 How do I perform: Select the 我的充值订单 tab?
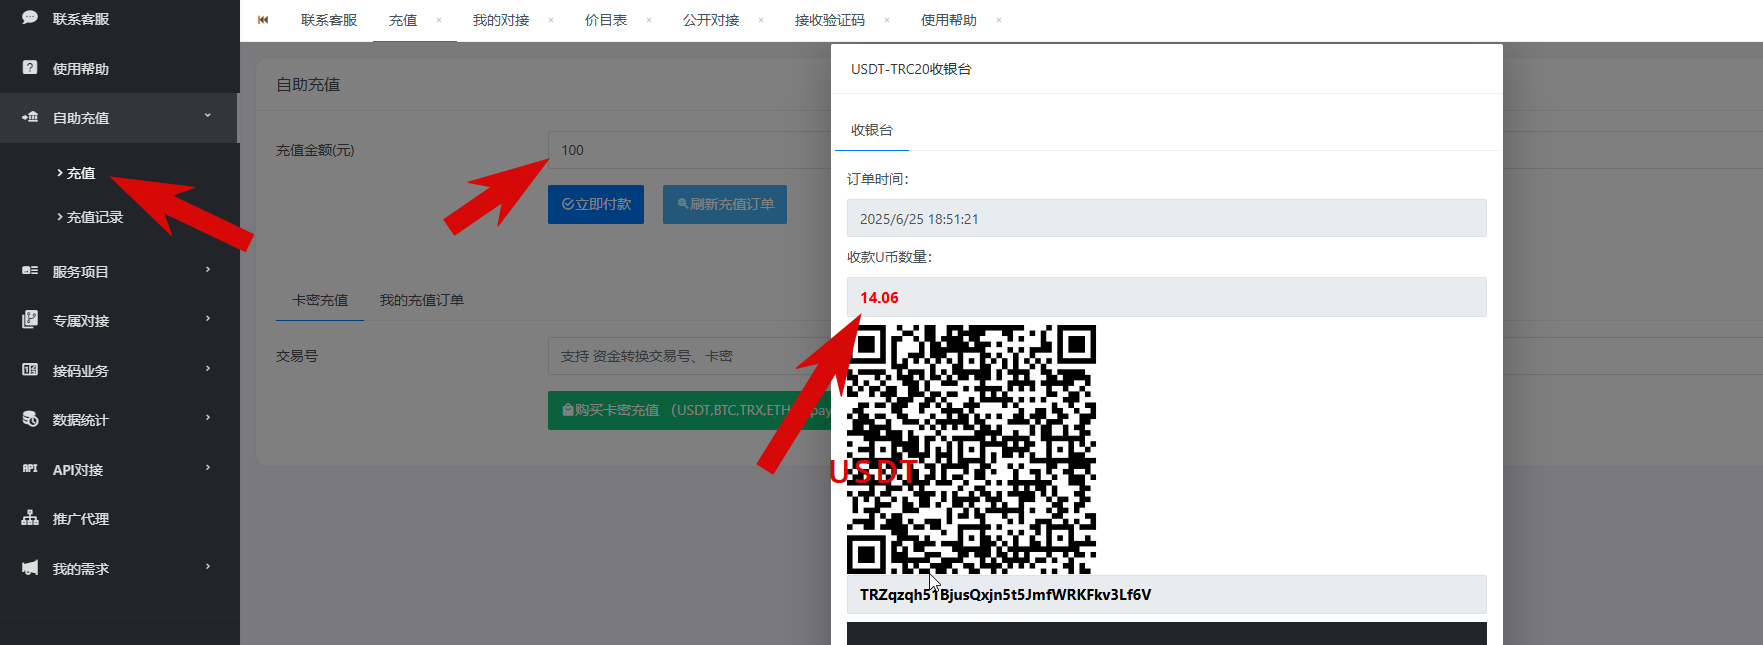(x=421, y=300)
